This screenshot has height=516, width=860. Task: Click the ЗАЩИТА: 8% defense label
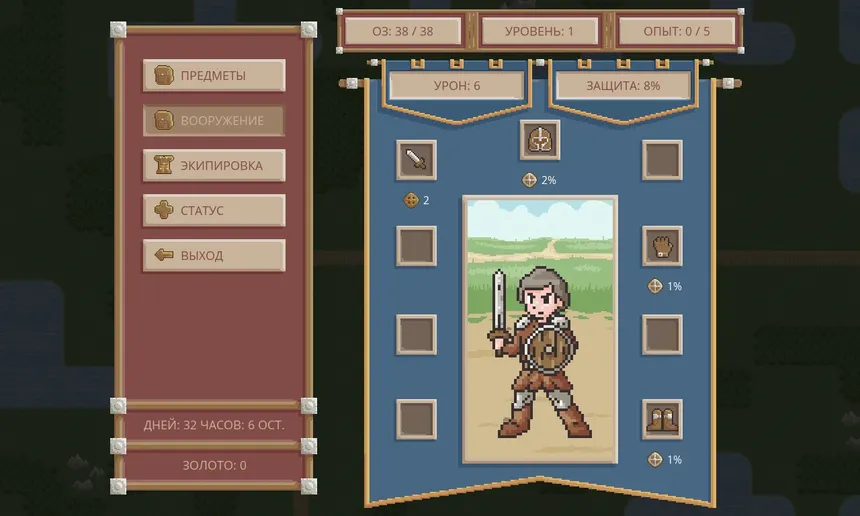click(x=623, y=86)
